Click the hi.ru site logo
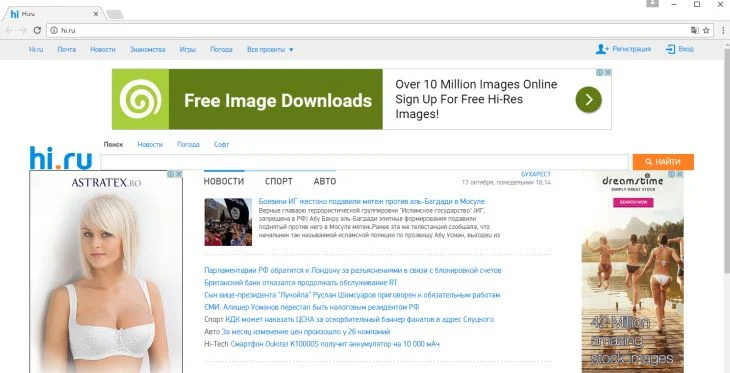The width and height of the screenshot is (730, 373). (61, 158)
